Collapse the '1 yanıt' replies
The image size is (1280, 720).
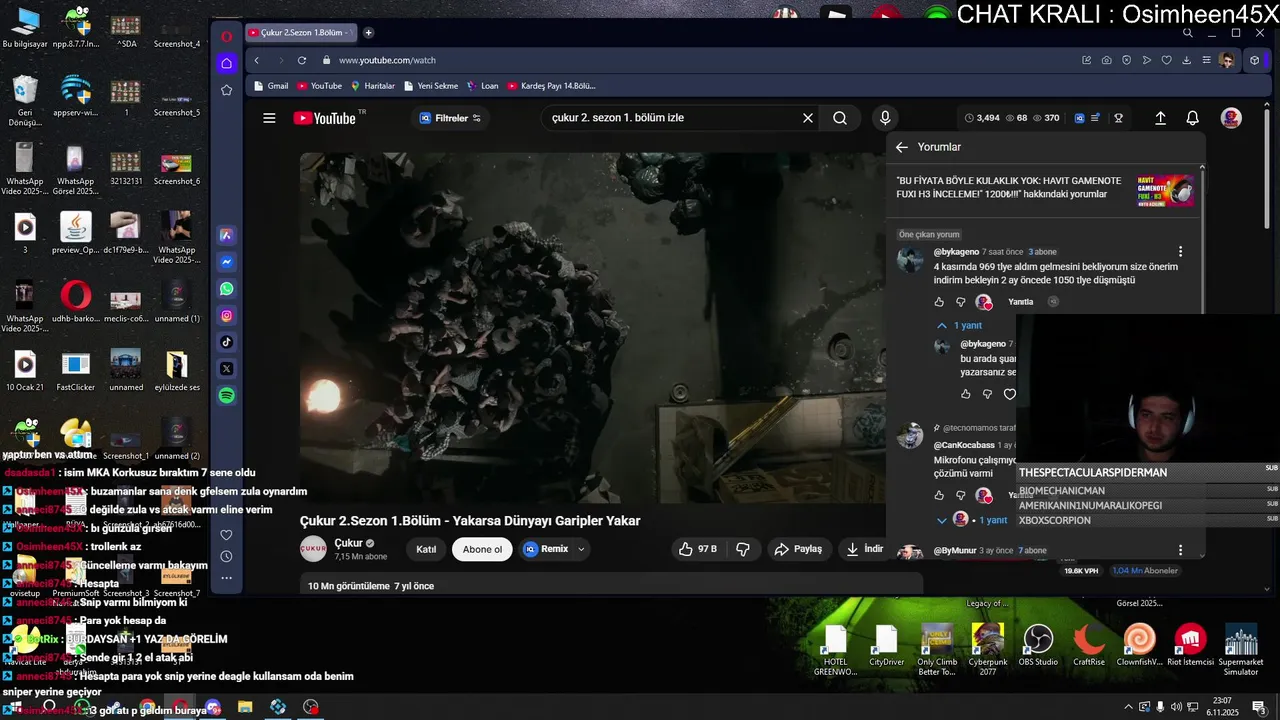(959, 326)
